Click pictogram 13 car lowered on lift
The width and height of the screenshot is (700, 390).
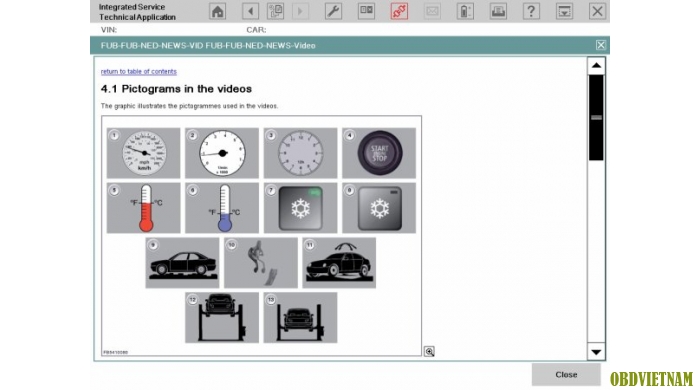pos(300,318)
